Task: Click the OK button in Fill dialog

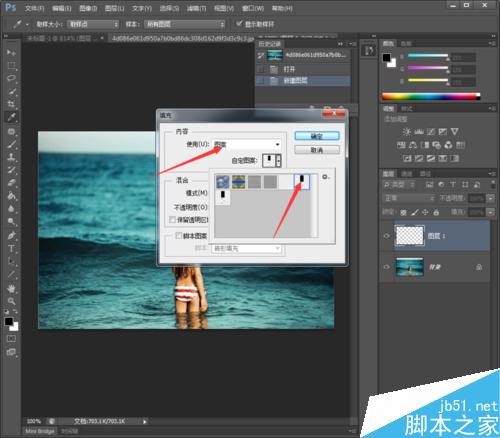Action: click(x=317, y=136)
